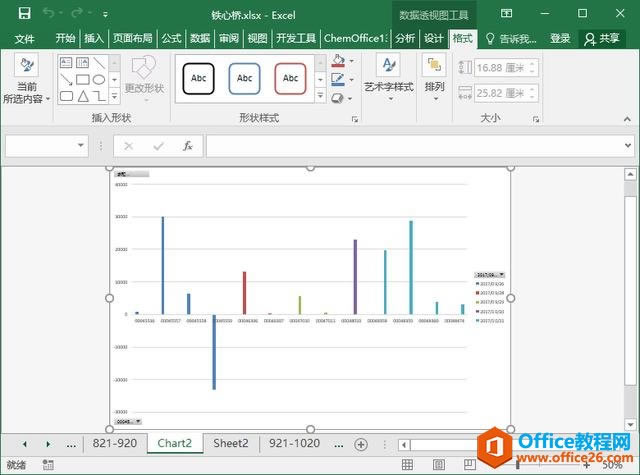
Task: Insert a text box shape
Action: click(66, 62)
